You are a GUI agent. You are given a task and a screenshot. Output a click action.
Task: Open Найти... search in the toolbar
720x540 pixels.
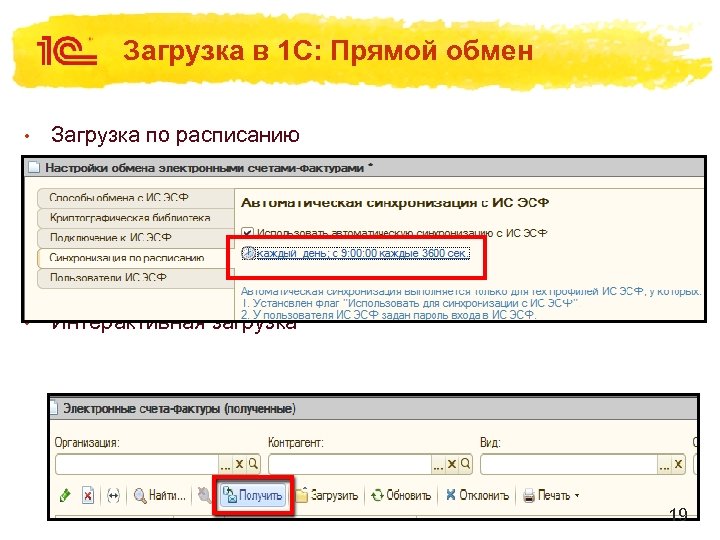click(159, 495)
